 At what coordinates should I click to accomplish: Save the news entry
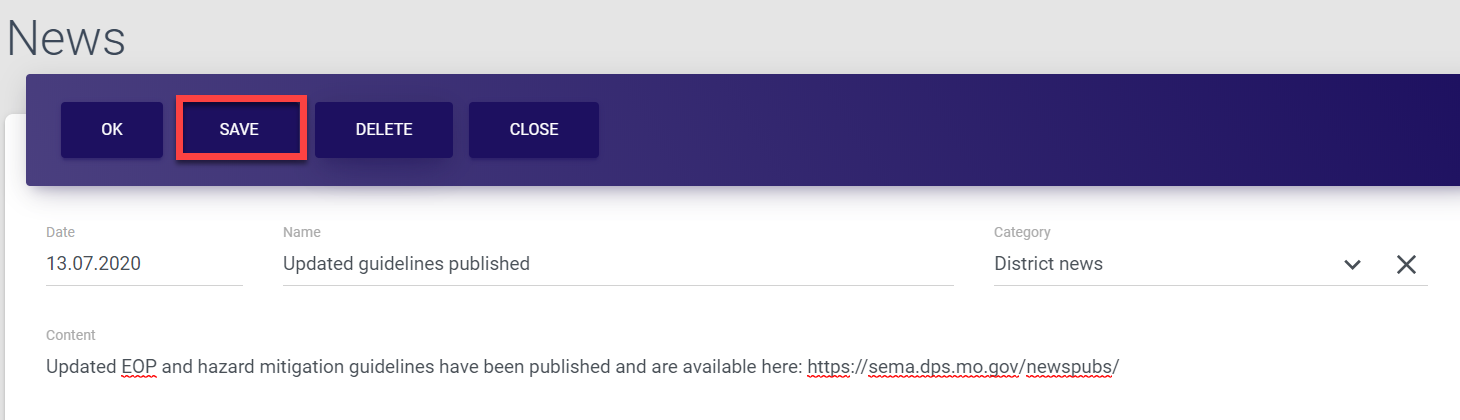tap(240, 129)
